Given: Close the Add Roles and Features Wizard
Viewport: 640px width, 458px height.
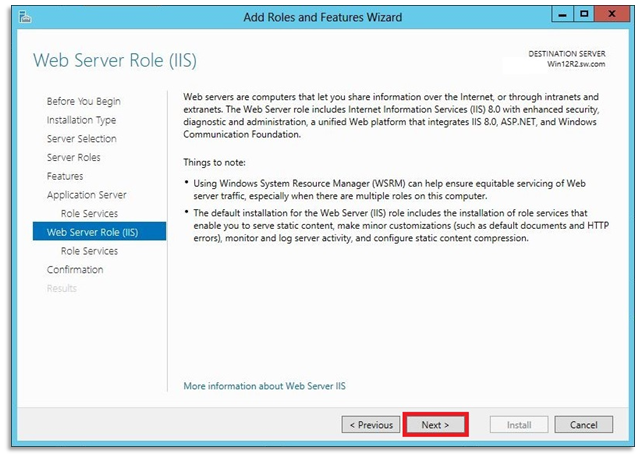Looking at the screenshot, I should coord(612,14).
